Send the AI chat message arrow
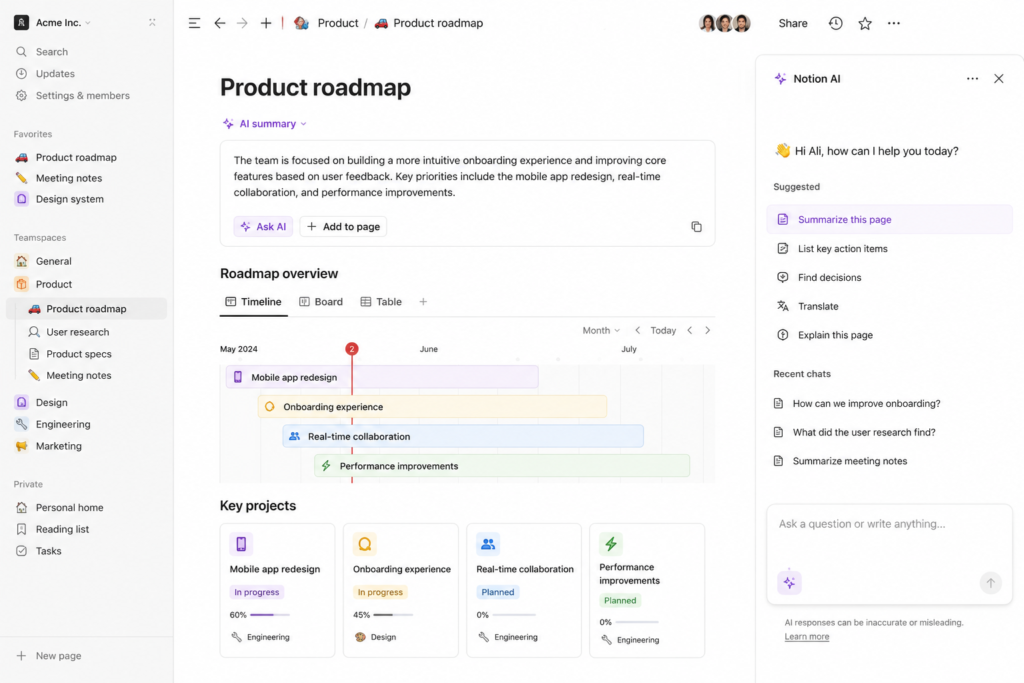1024x683 pixels. [990, 582]
